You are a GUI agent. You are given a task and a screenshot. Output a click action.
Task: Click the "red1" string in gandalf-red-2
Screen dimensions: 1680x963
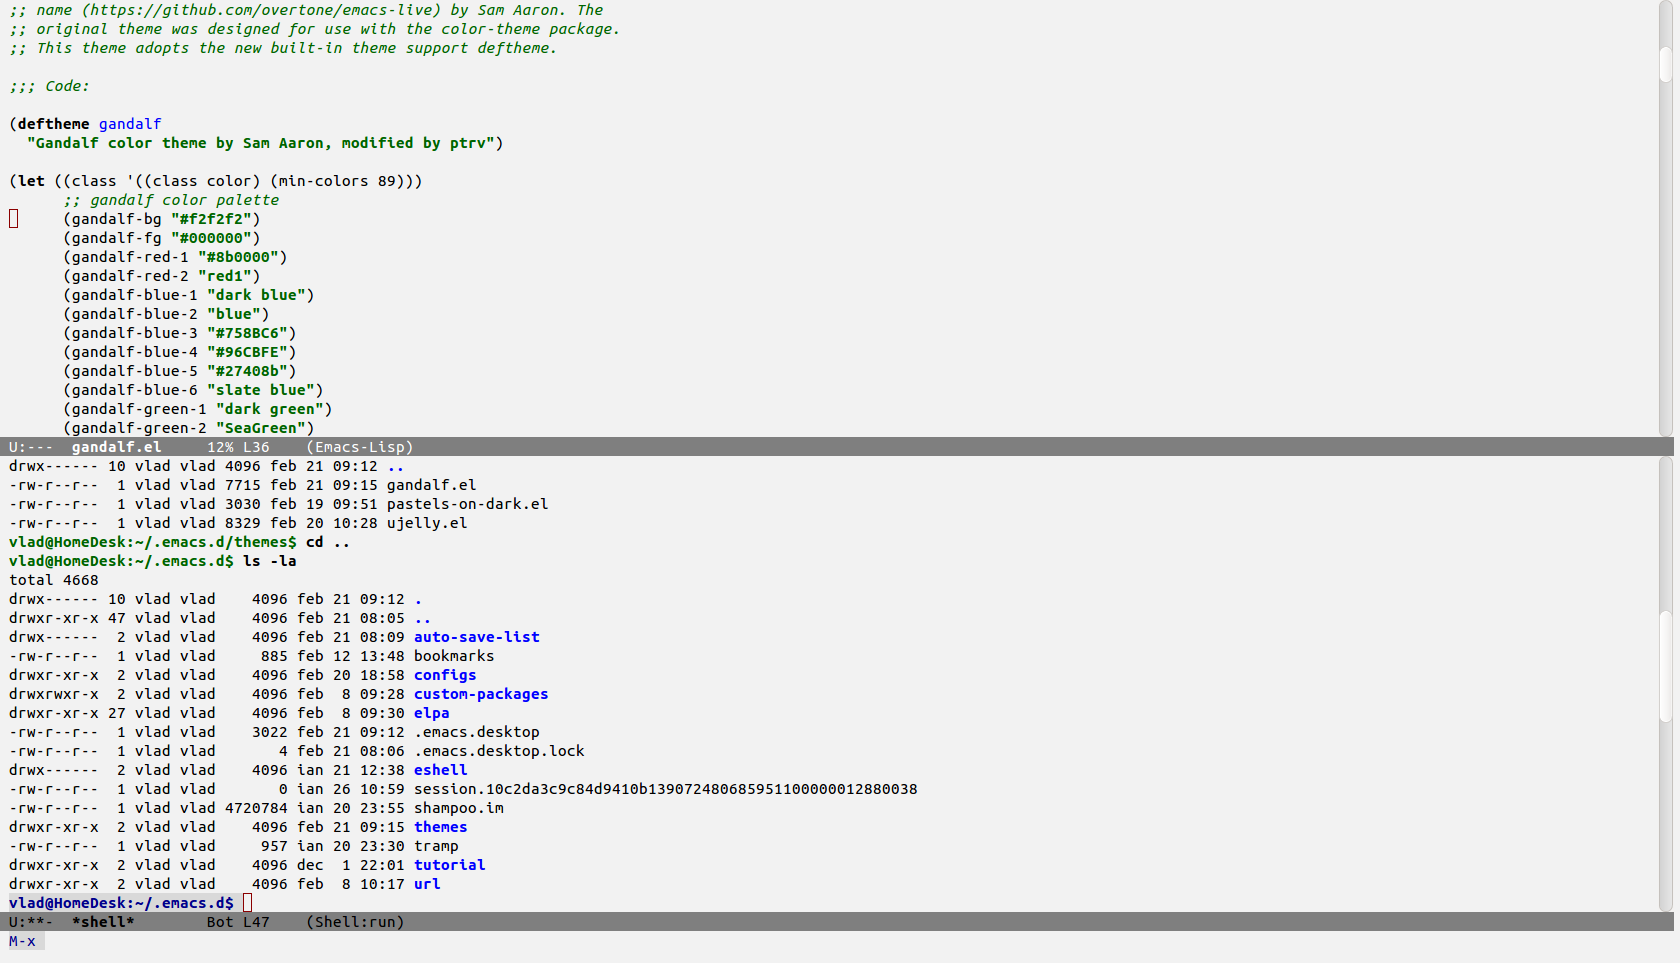tap(225, 276)
